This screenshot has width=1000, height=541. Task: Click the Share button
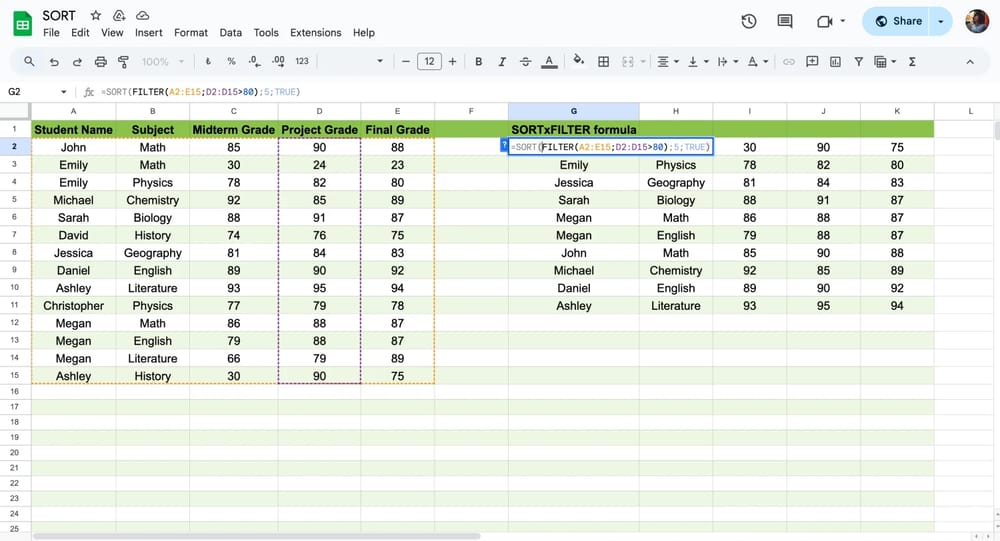[898, 21]
